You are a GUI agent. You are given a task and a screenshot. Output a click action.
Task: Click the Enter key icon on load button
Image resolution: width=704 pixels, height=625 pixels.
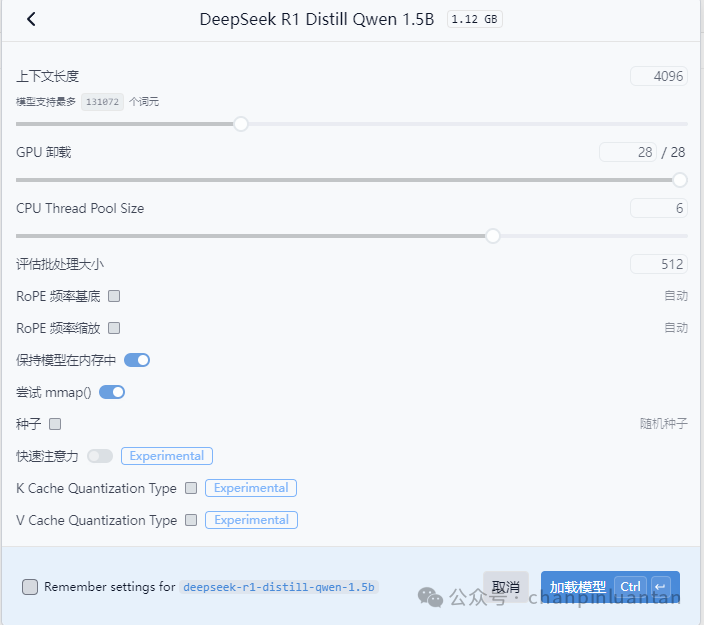coord(660,587)
